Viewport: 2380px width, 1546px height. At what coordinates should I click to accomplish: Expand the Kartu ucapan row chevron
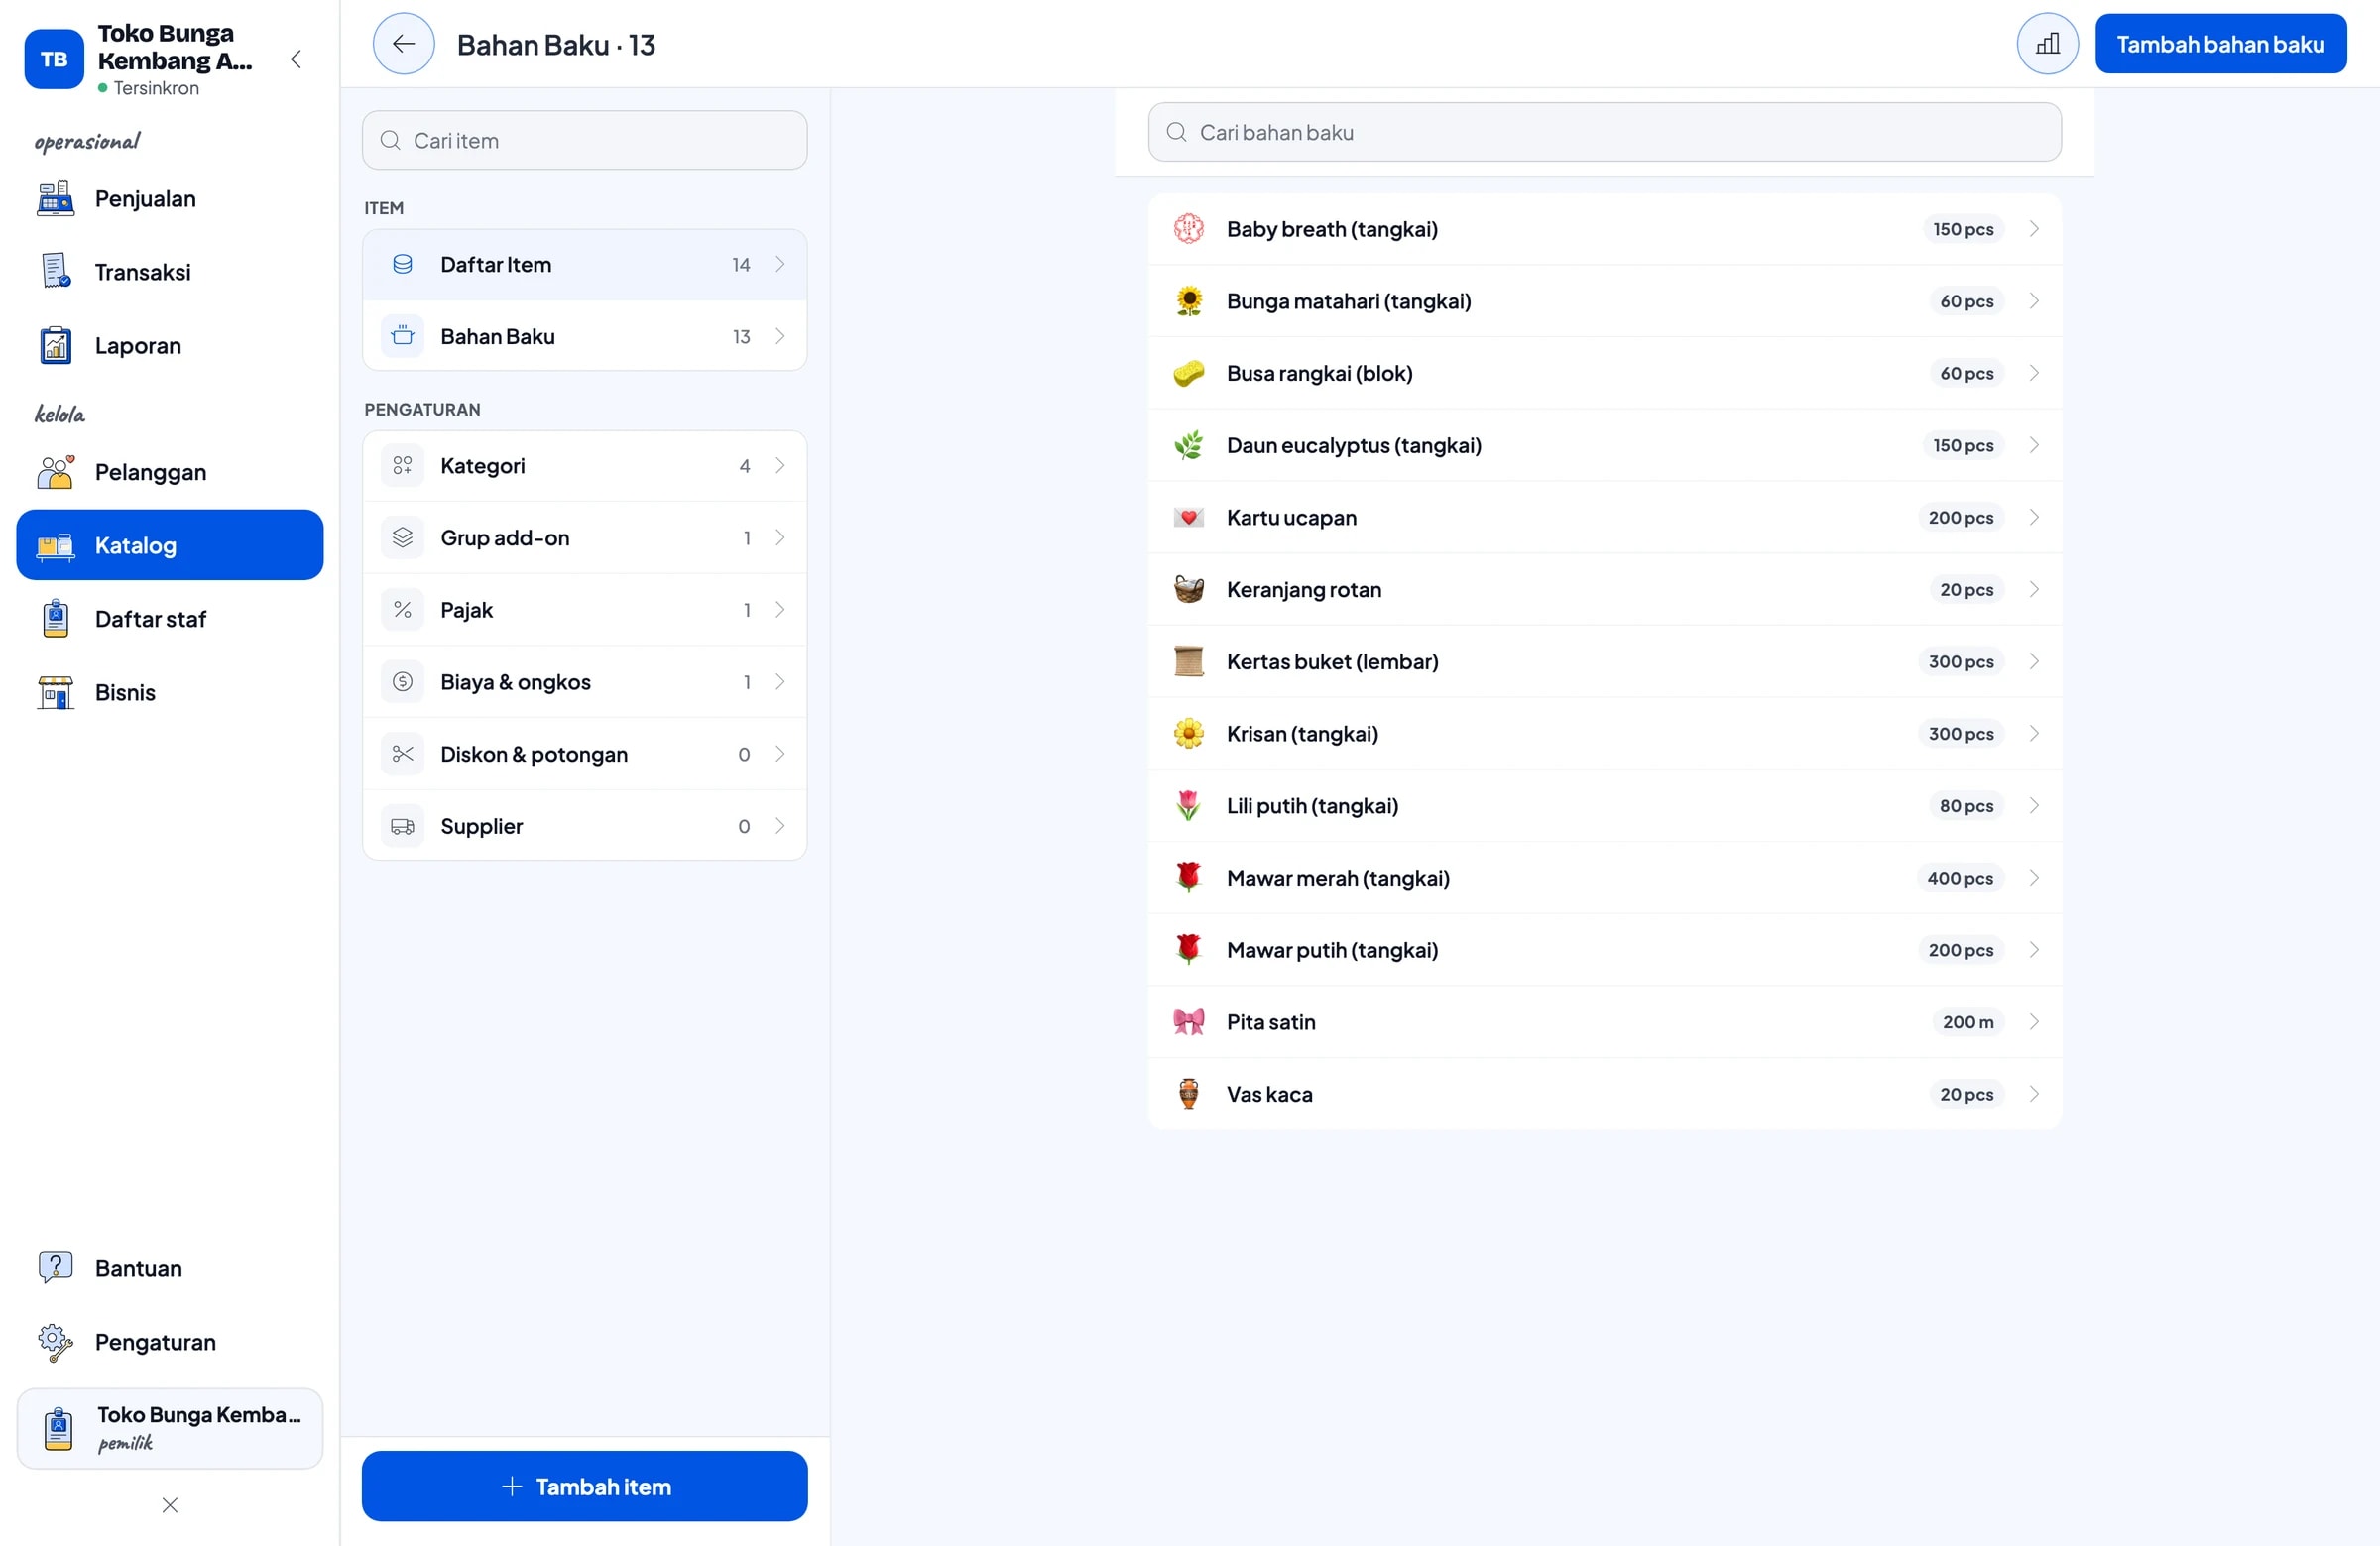(x=2033, y=517)
